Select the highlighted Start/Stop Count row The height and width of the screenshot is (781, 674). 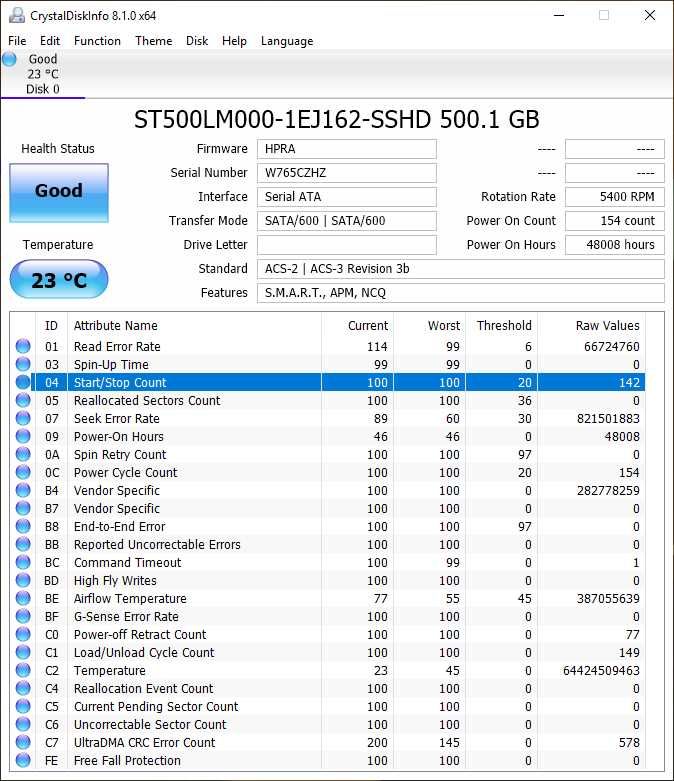[339, 382]
